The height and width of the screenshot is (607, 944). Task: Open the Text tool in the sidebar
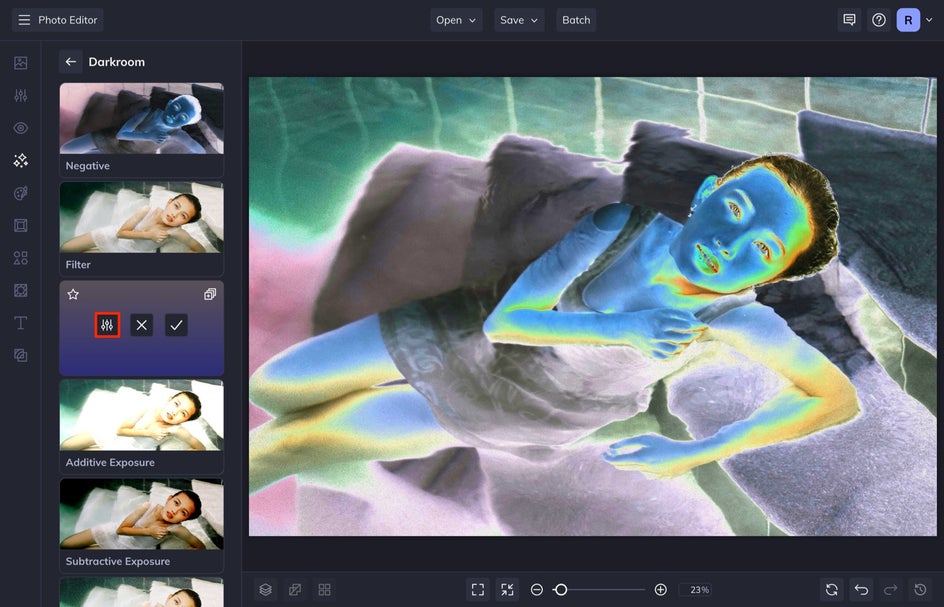coord(20,323)
